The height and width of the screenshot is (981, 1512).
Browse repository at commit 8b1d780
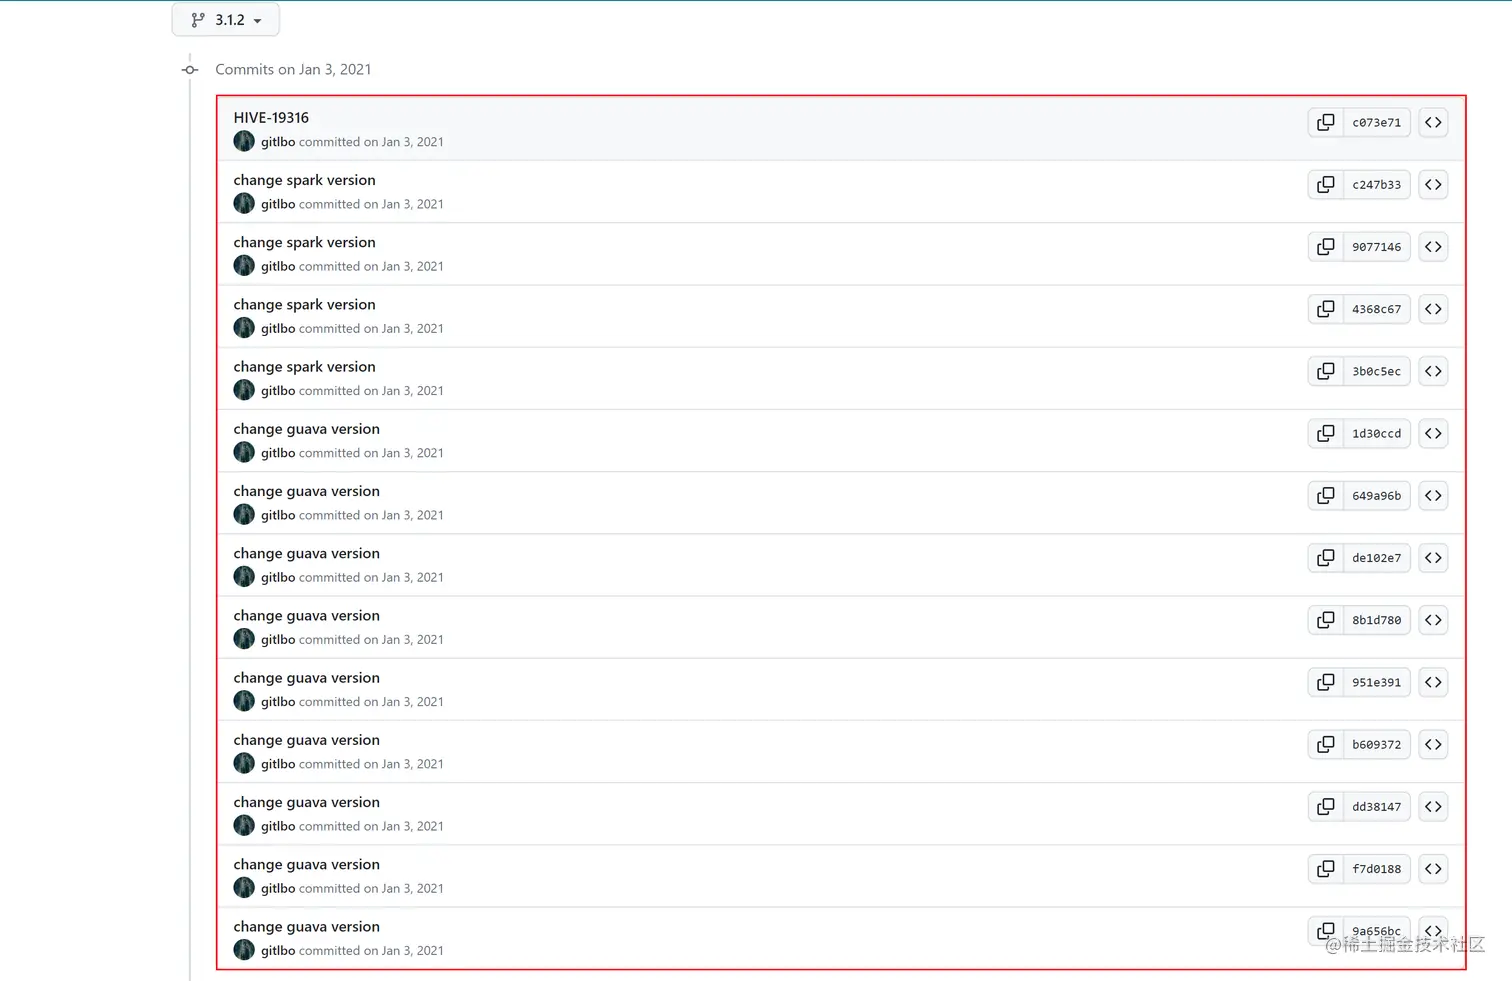click(x=1433, y=620)
